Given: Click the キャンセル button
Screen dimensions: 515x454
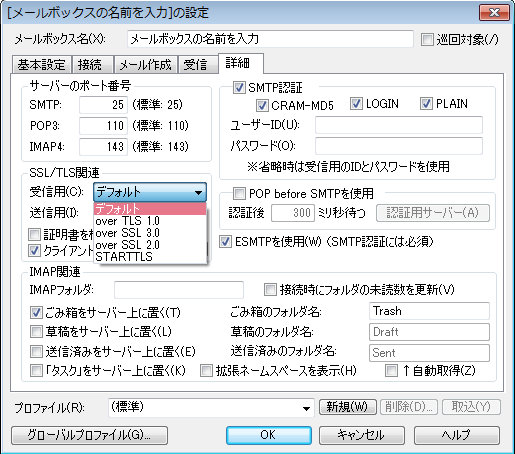Looking at the screenshot, I should [362, 435].
